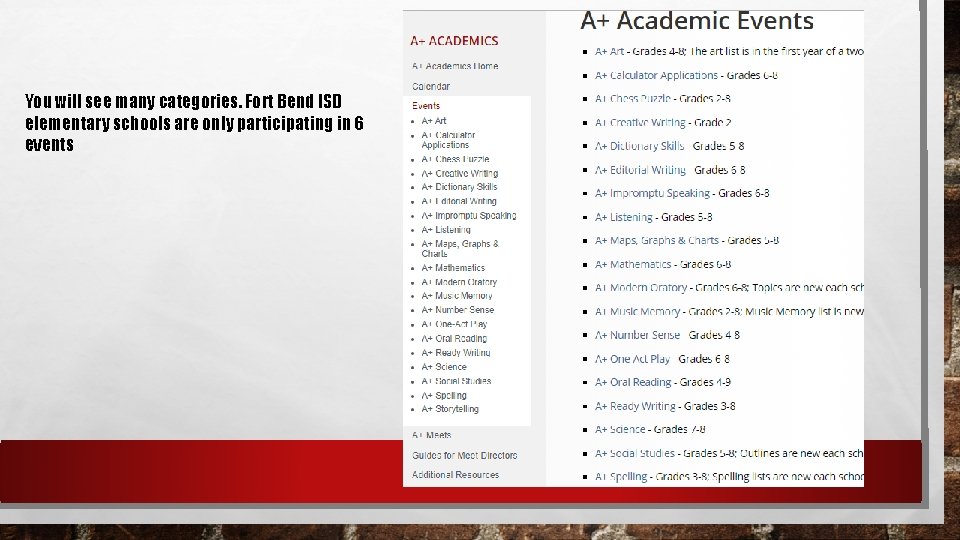Open Additional Resources sidebar link
Image resolution: width=960 pixels, height=540 pixels.
click(456, 474)
